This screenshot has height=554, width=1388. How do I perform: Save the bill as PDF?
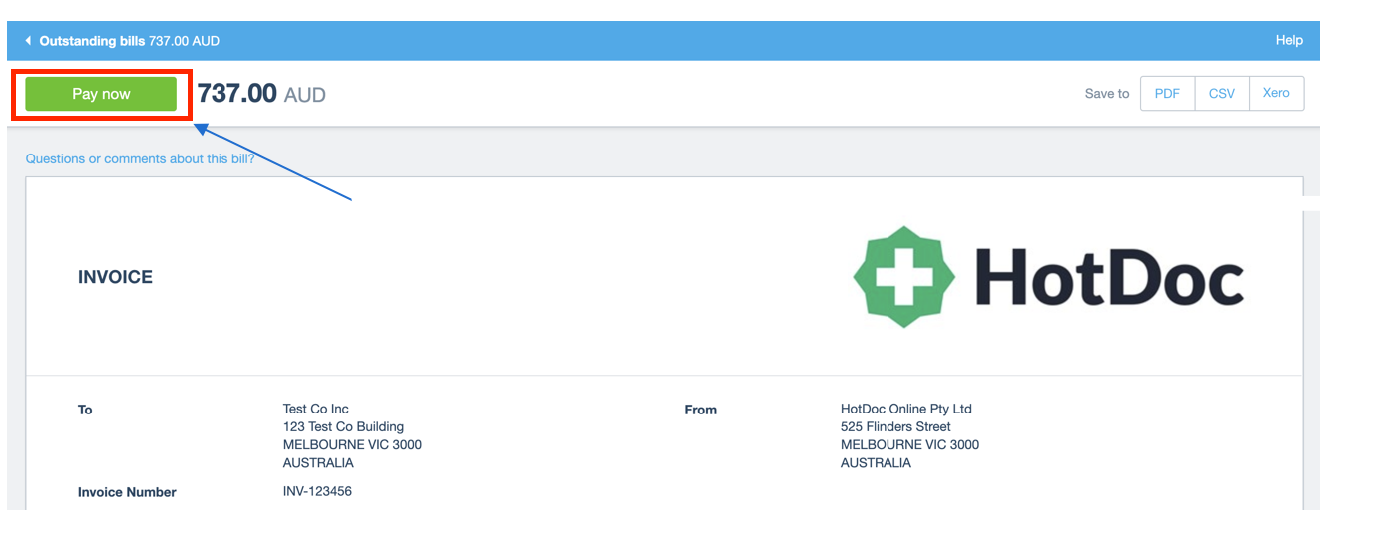[1167, 93]
